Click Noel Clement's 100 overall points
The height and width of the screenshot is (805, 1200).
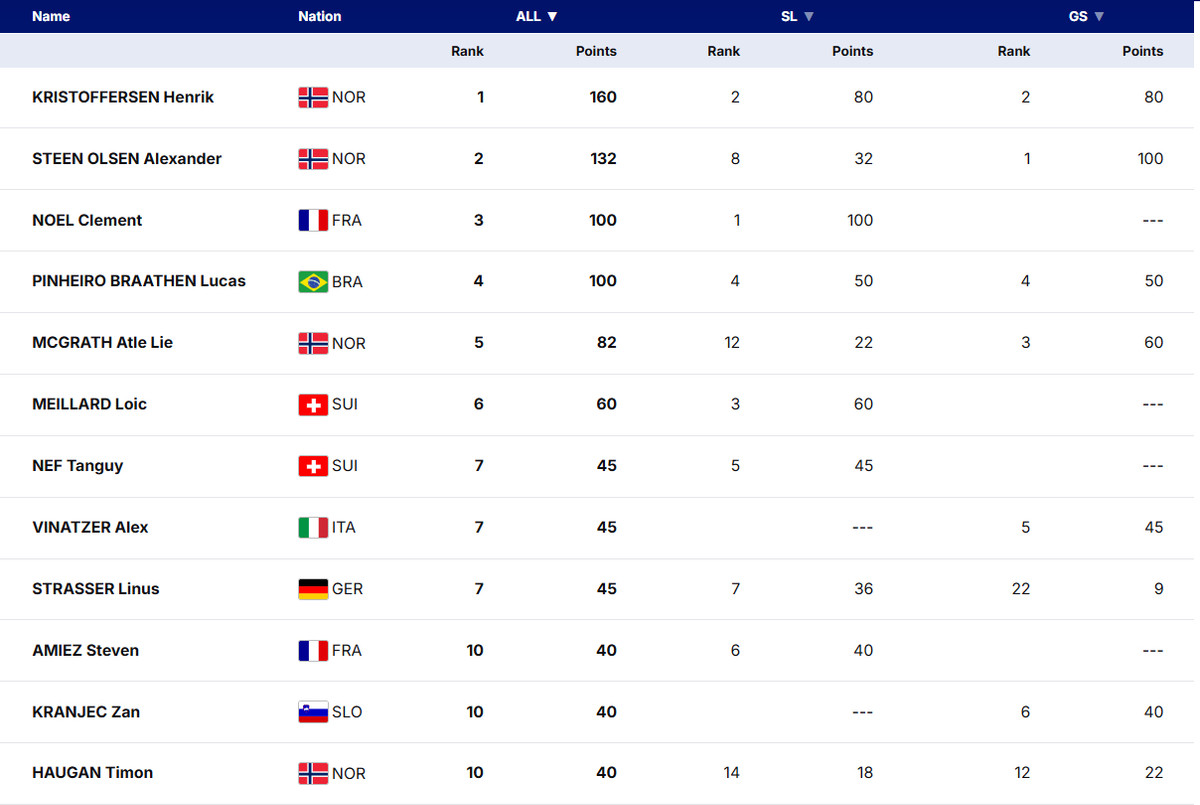click(602, 221)
